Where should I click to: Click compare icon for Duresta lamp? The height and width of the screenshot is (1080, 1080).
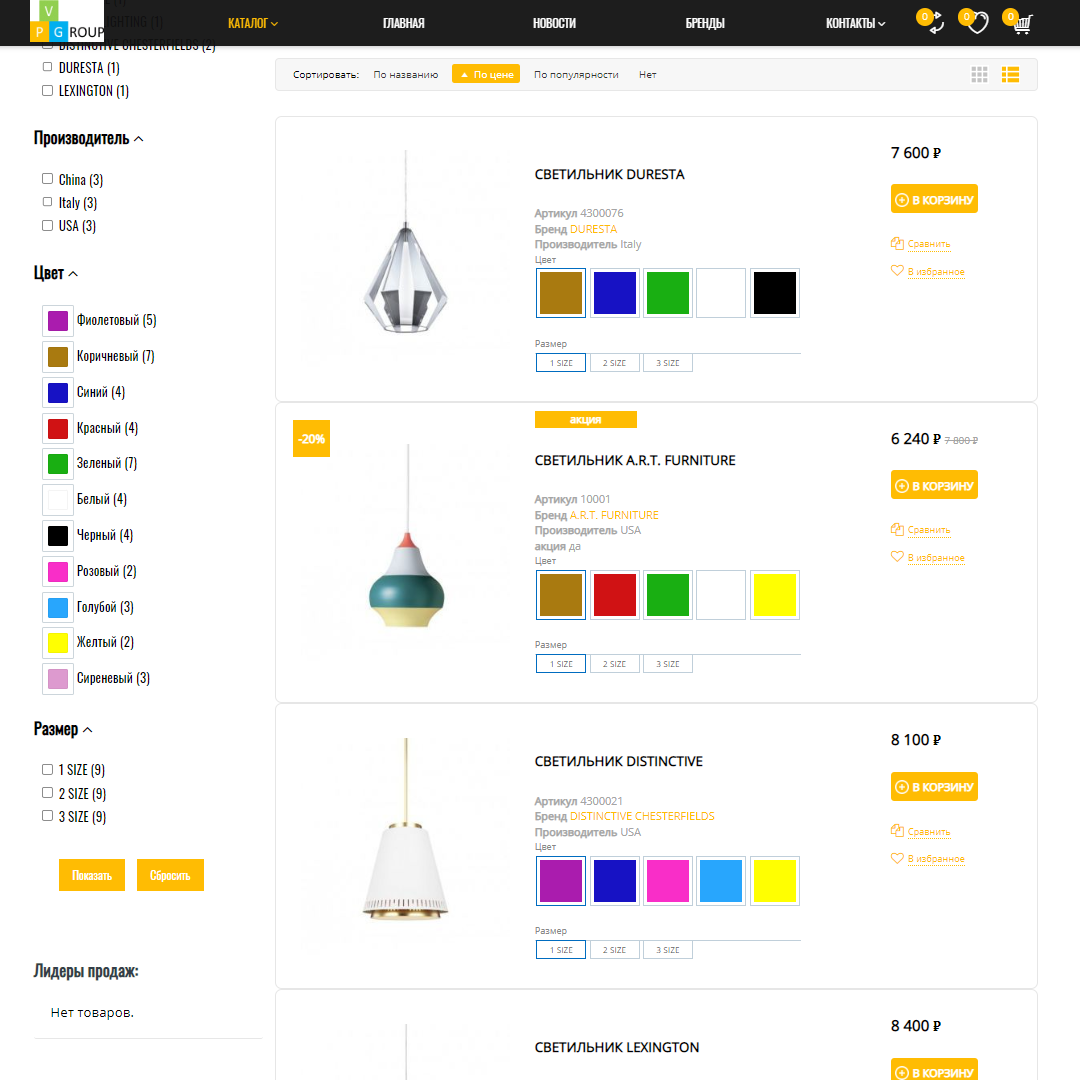pyautogui.click(x=897, y=243)
